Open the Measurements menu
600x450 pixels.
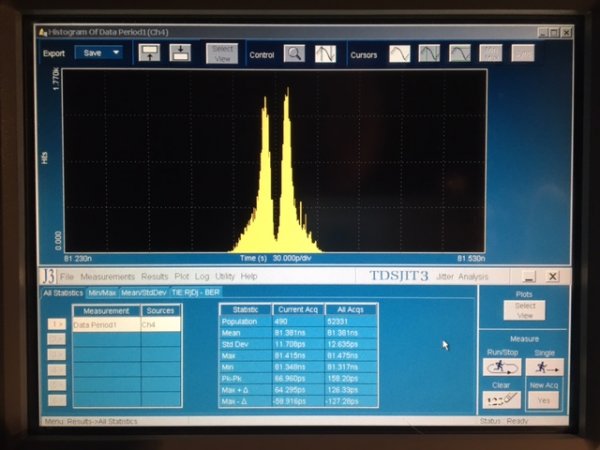coord(106,276)
